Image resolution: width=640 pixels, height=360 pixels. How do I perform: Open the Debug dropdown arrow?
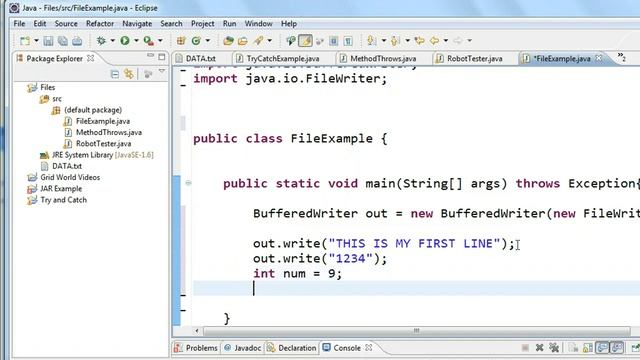click(x=112, y=40)
